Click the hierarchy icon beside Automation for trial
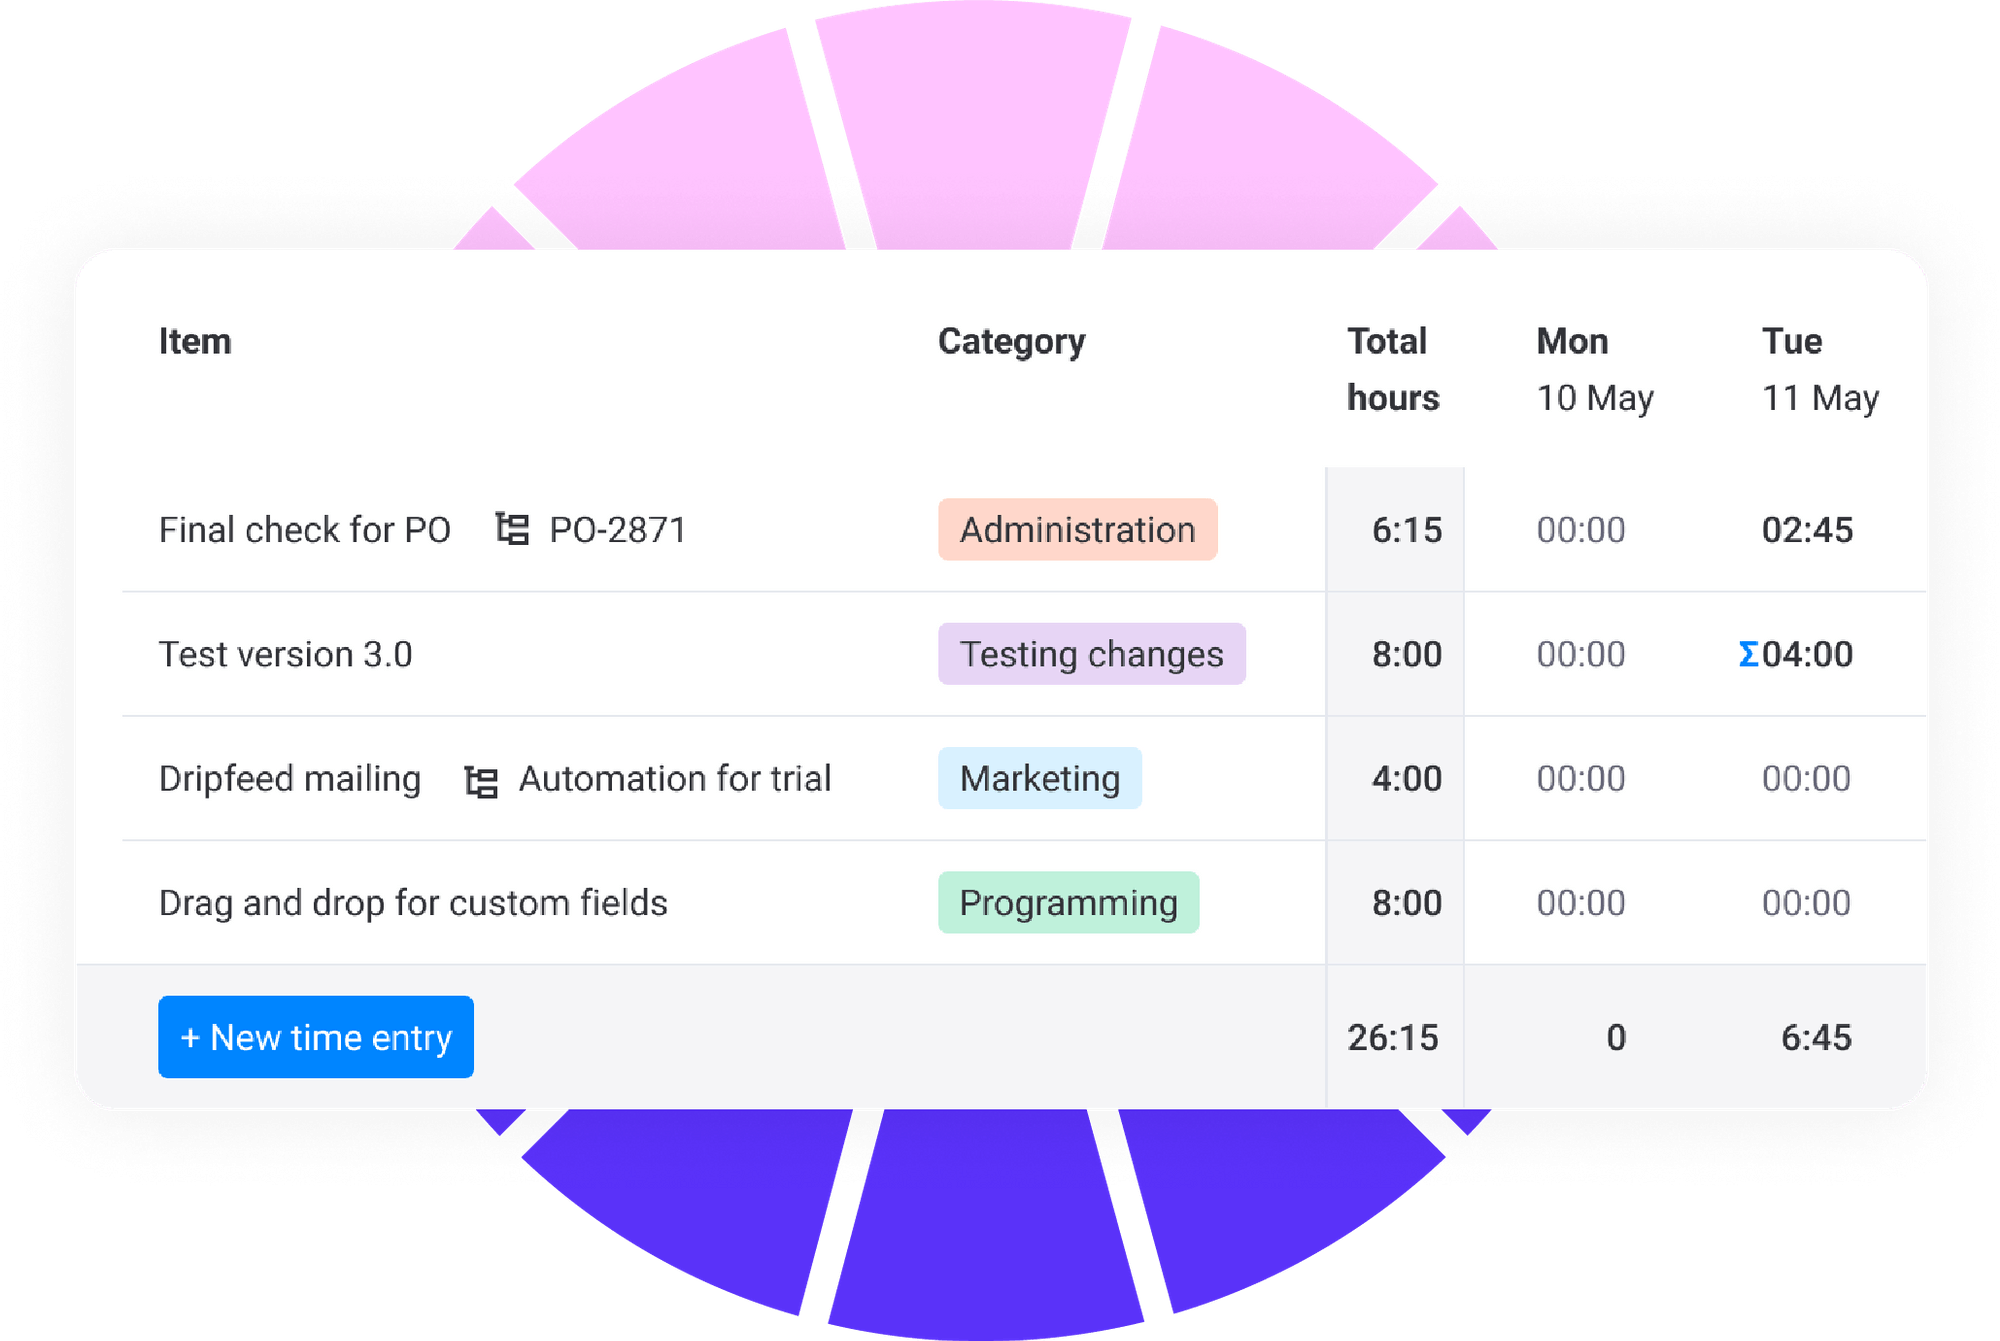Image resolution: width=2000 pixels, height=1341 pixels. click(481, 780)
